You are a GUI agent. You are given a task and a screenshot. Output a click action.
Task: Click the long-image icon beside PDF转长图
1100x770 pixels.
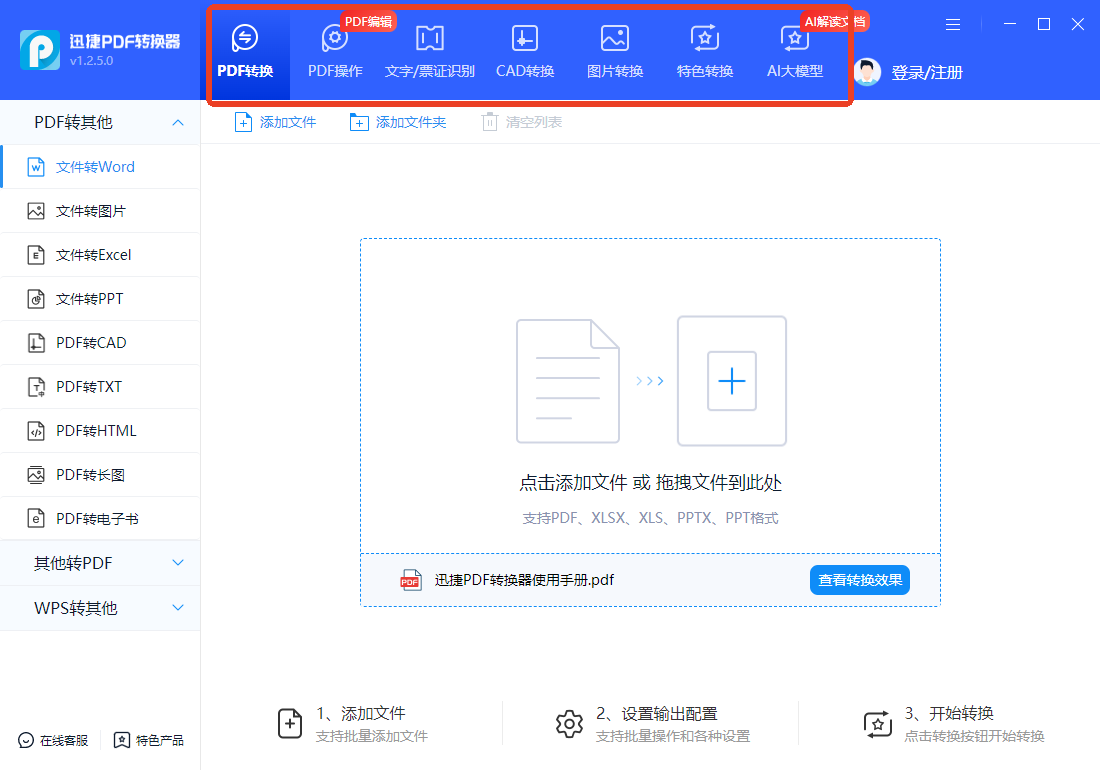coord(36,475)
